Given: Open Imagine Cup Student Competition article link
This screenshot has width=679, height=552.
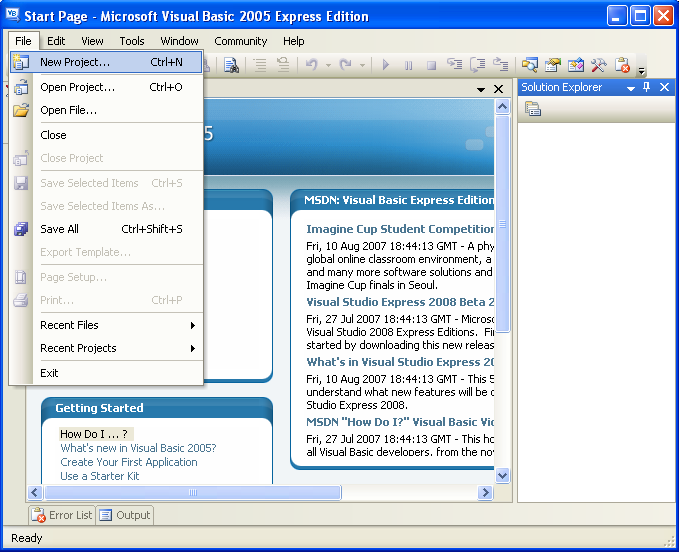Looking at the screenshot, I should click(400, 229).
